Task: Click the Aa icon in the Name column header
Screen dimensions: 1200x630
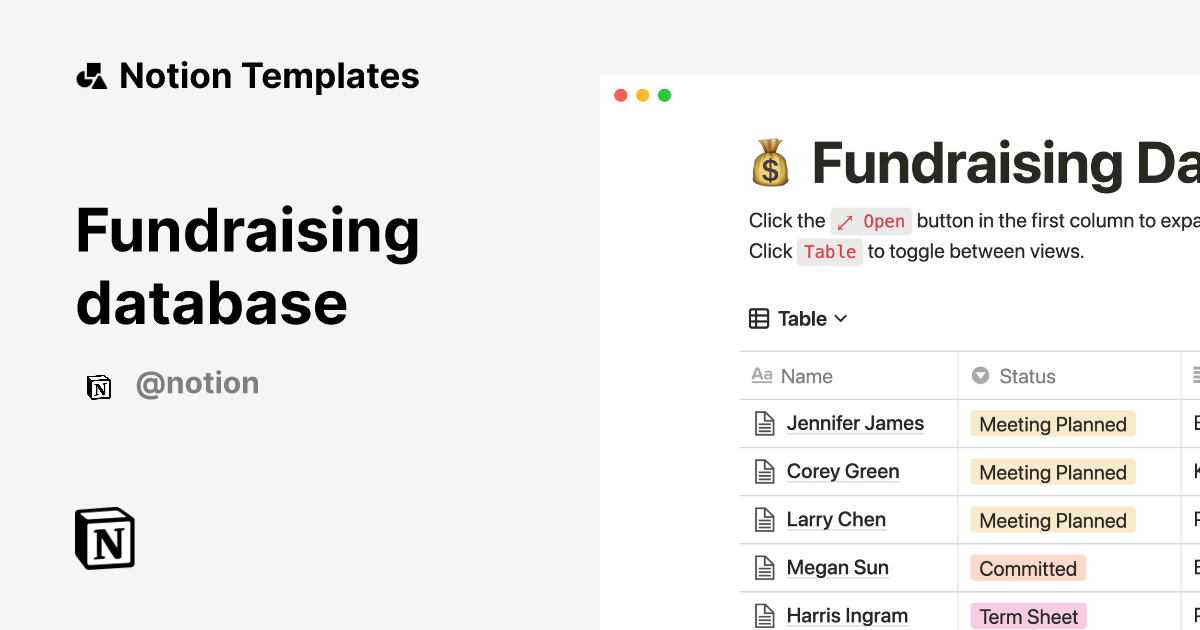Action: 762,376
